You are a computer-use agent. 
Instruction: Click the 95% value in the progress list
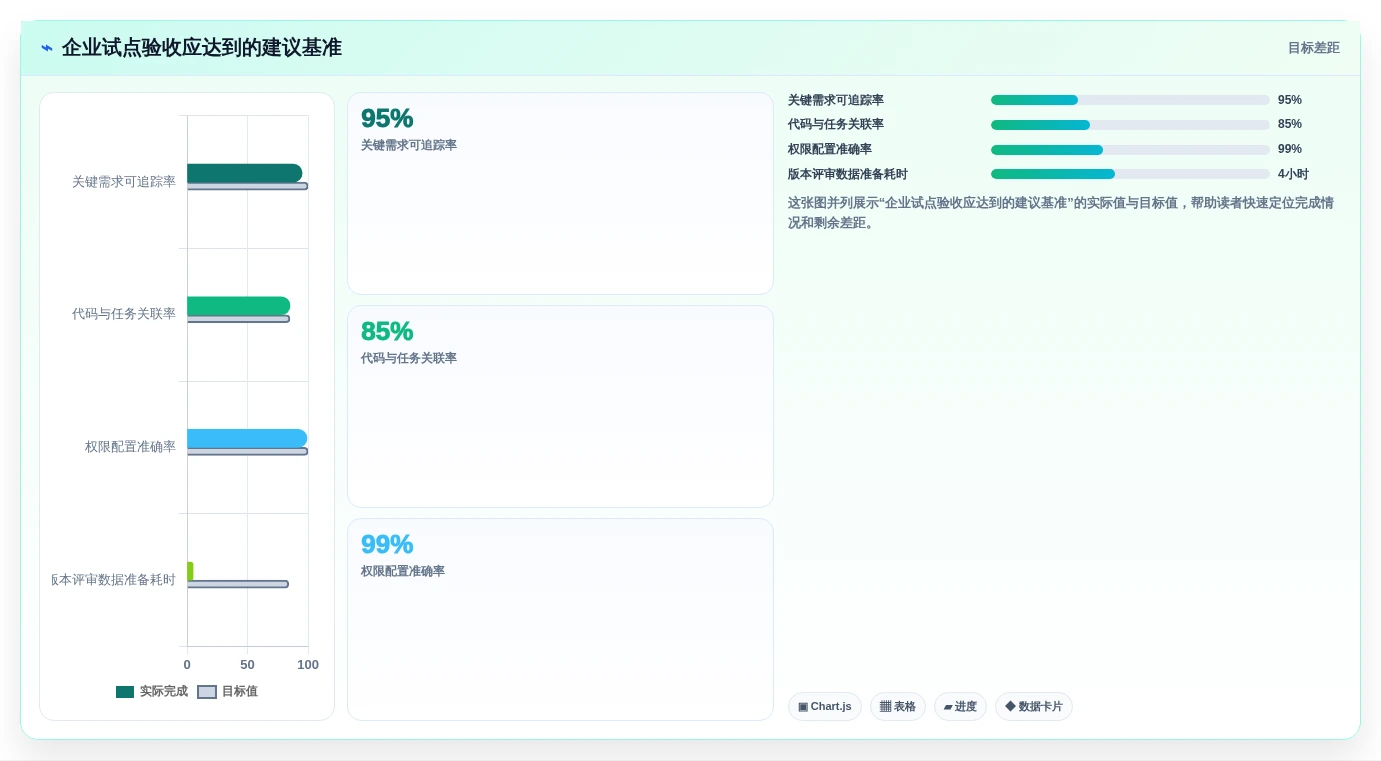pos(1290,100)
